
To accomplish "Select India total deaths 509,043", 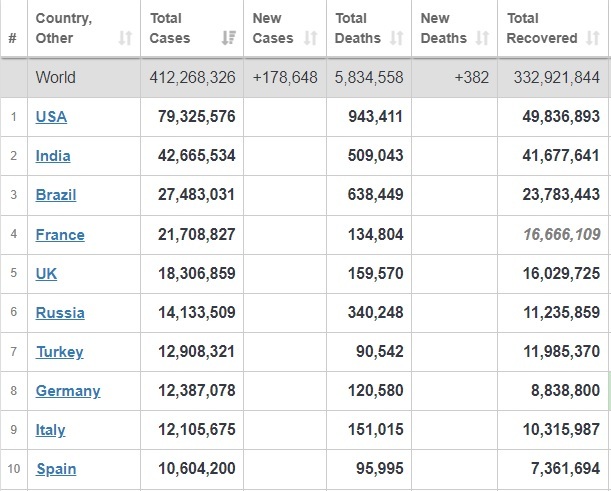I will (376, 156).
